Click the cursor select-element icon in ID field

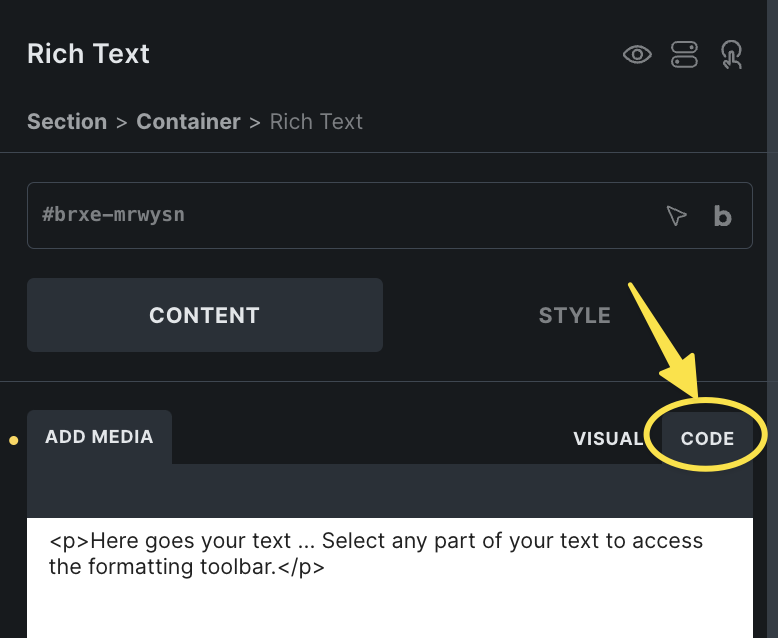677,215
